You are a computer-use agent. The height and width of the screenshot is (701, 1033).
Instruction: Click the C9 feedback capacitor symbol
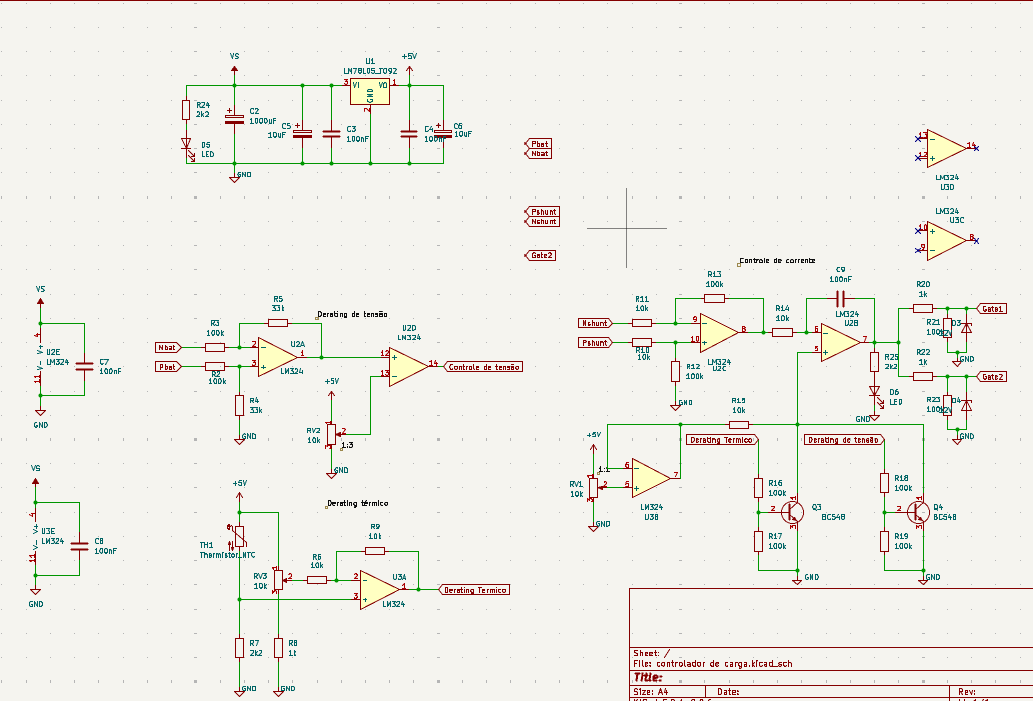pos(840,299)
